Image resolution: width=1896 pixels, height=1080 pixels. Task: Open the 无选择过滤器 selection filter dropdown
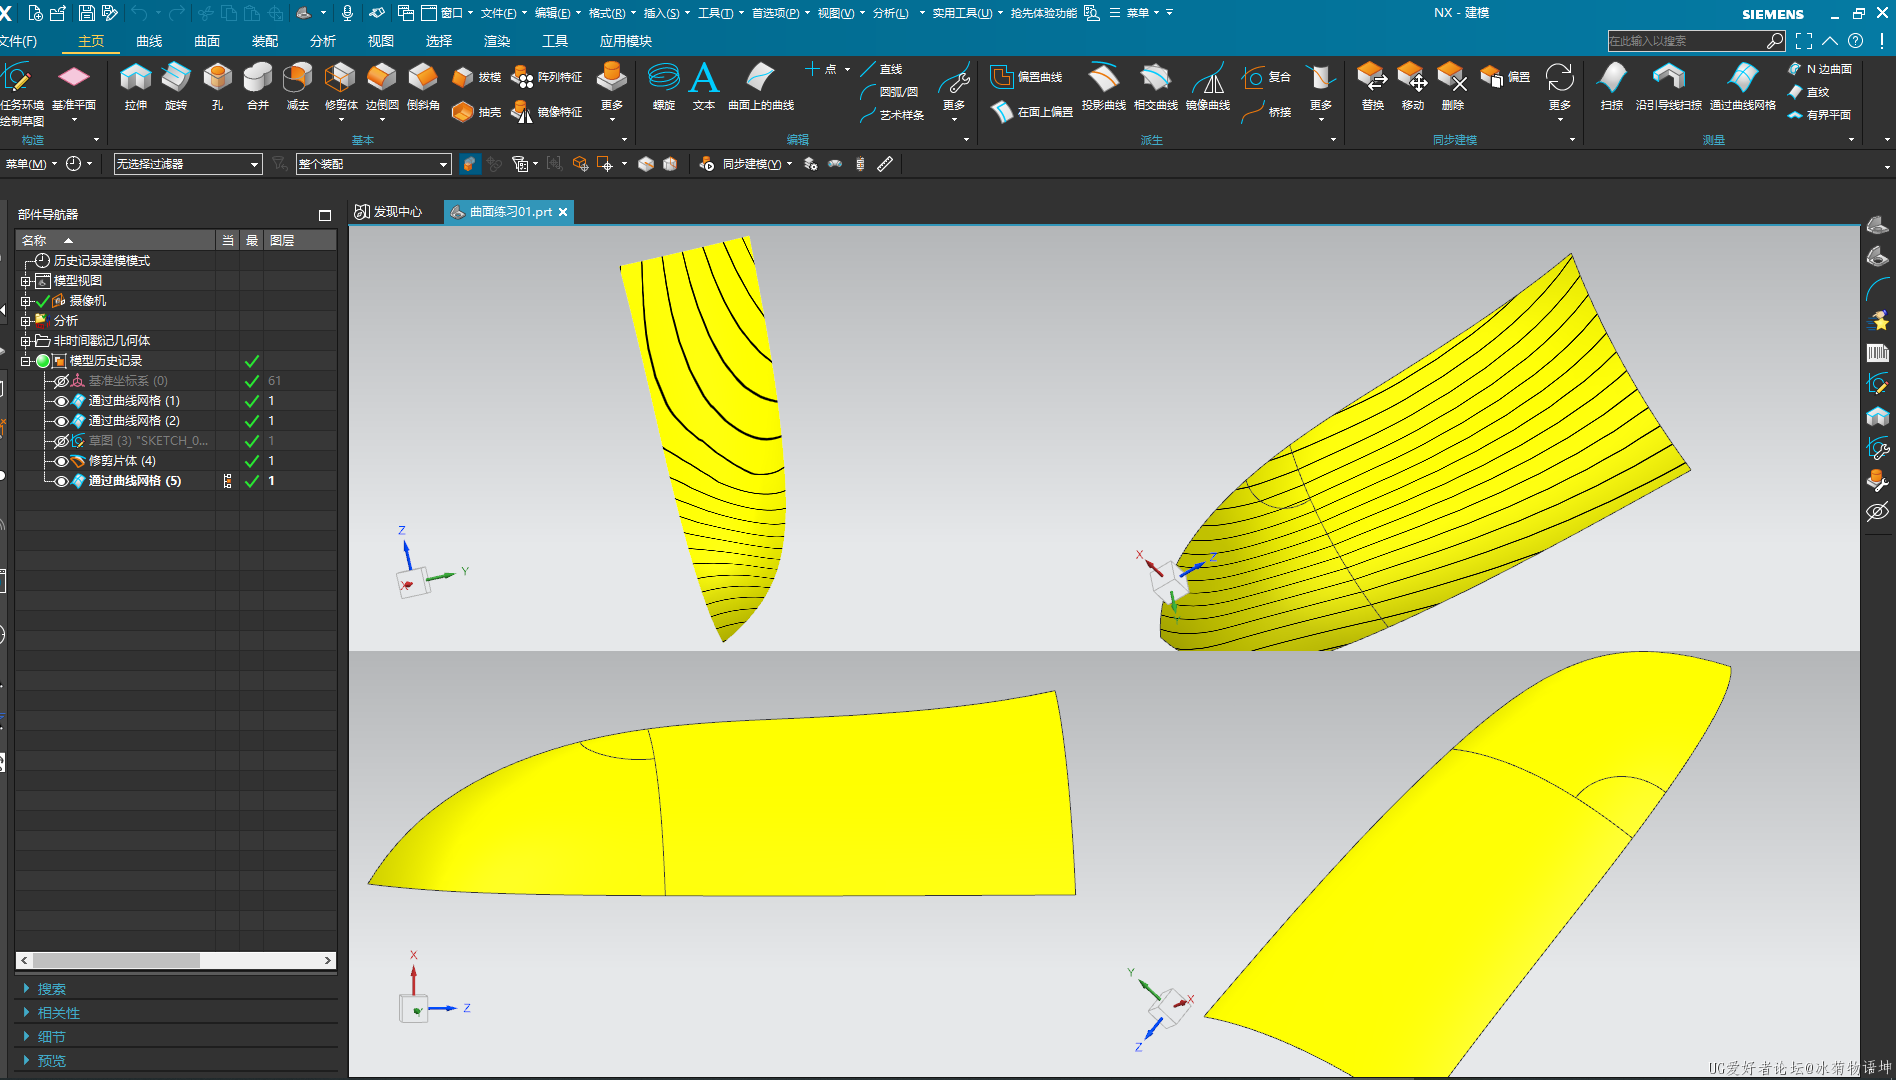(x=188, y=164)
